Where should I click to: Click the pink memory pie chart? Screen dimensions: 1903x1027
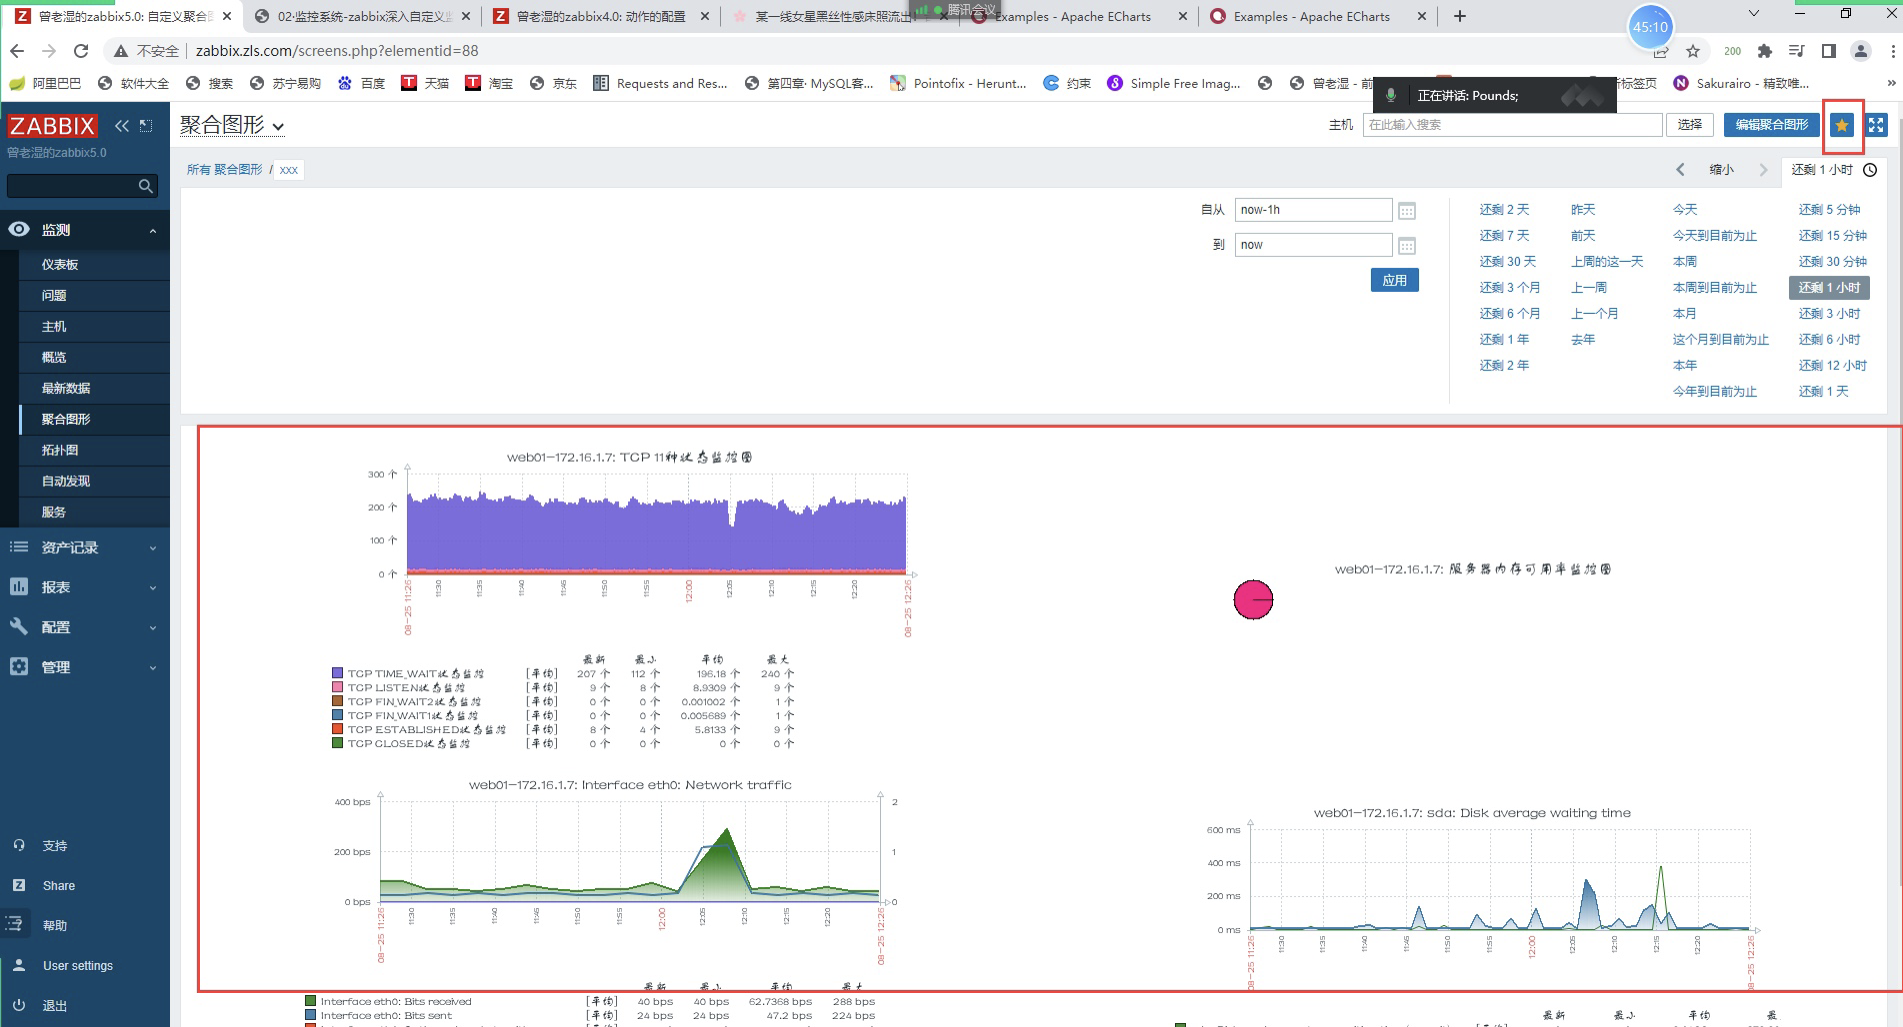[1253, 600]
